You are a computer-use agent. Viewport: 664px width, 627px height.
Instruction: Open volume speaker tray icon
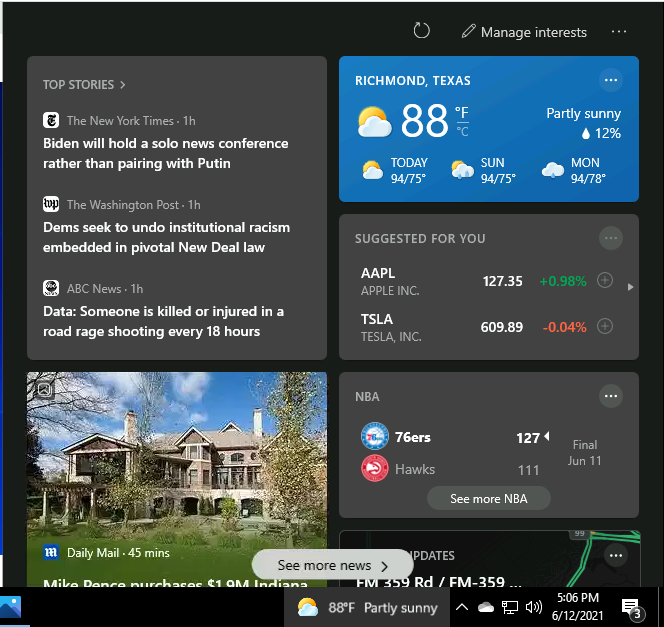pos(534,608)
